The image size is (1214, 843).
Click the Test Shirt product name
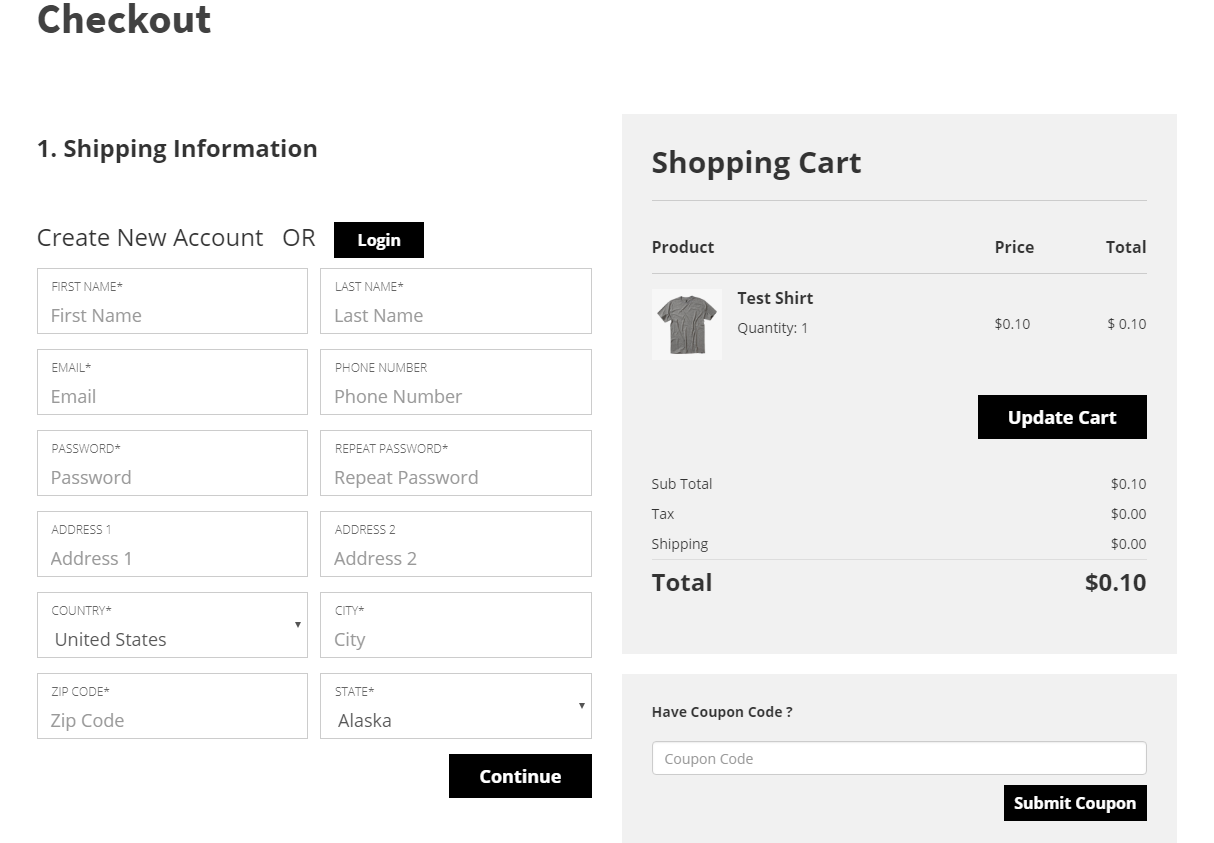tap(775, 298)
